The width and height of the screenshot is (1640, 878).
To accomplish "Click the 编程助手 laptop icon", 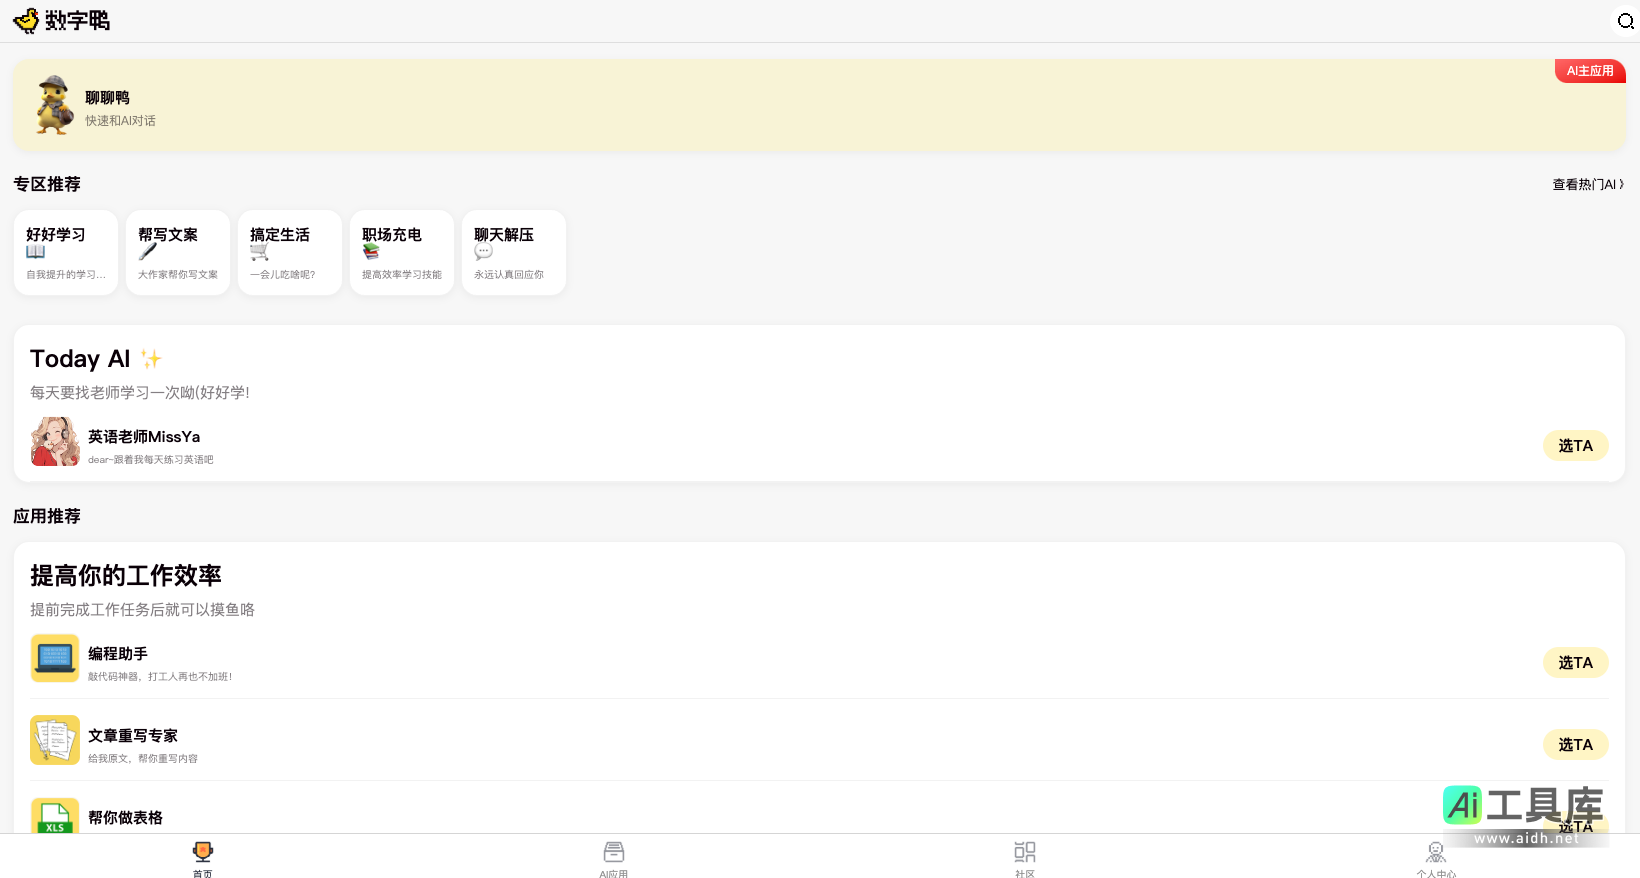I will pos(55,658).
